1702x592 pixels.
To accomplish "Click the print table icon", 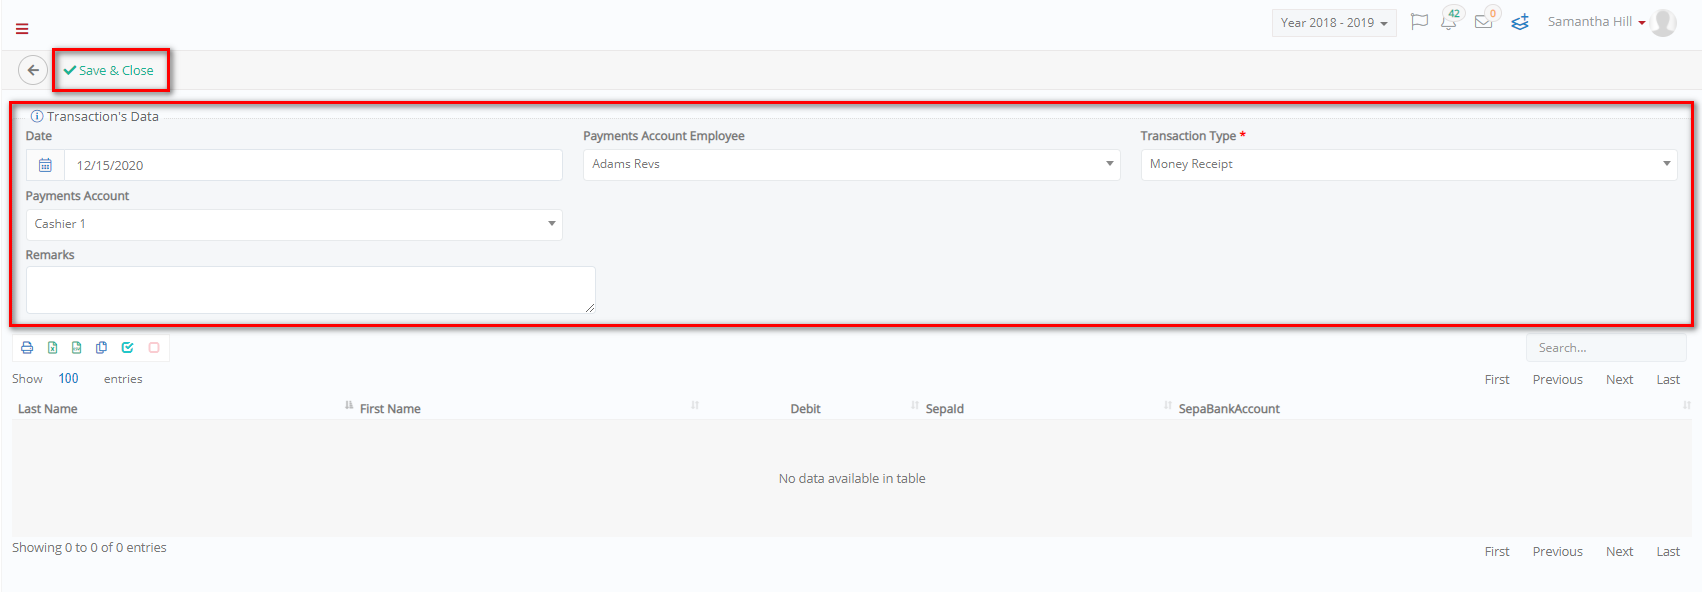I will 27,348.
